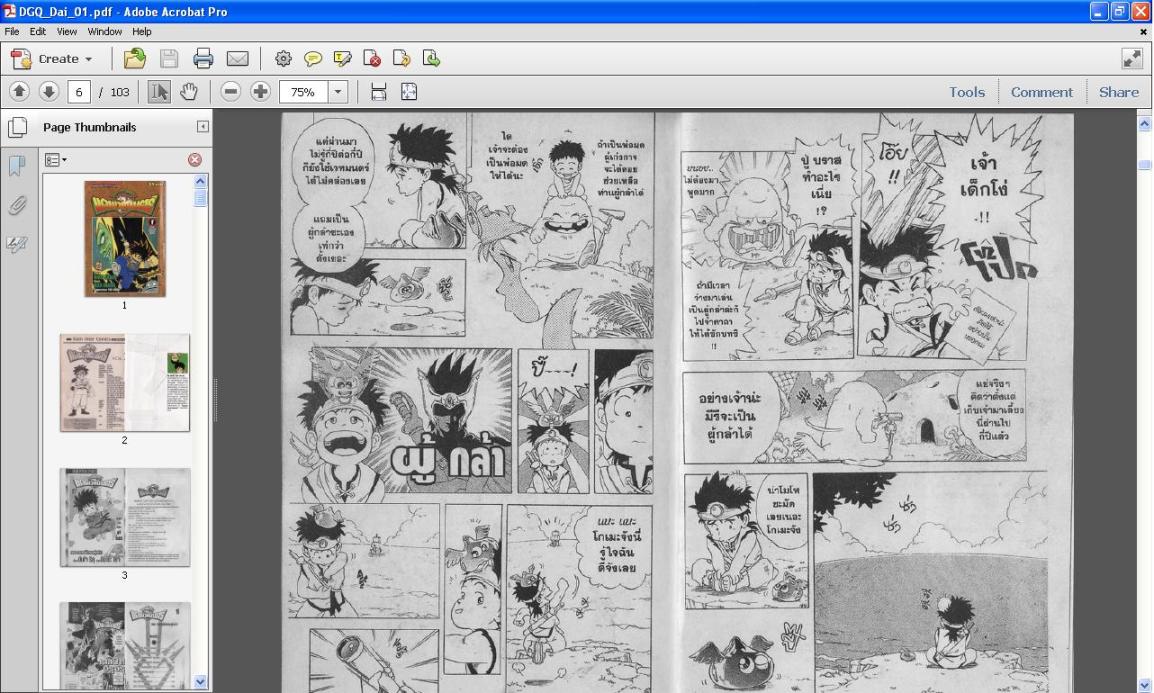1154x693 pixels.
Task: Click the Page Thumbnails panel icon
Action: [17, 127]
